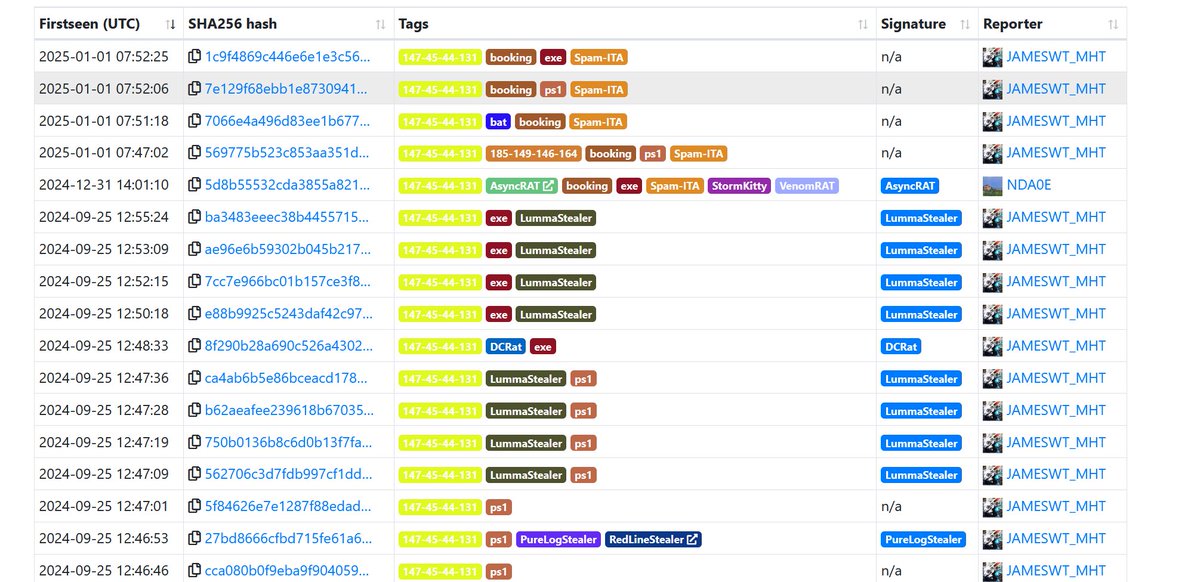Select timestamp 2024-09-25 12:46:46
This screenshot has height=582, width=1200.
pyautogui.click(x=104, y=571)
